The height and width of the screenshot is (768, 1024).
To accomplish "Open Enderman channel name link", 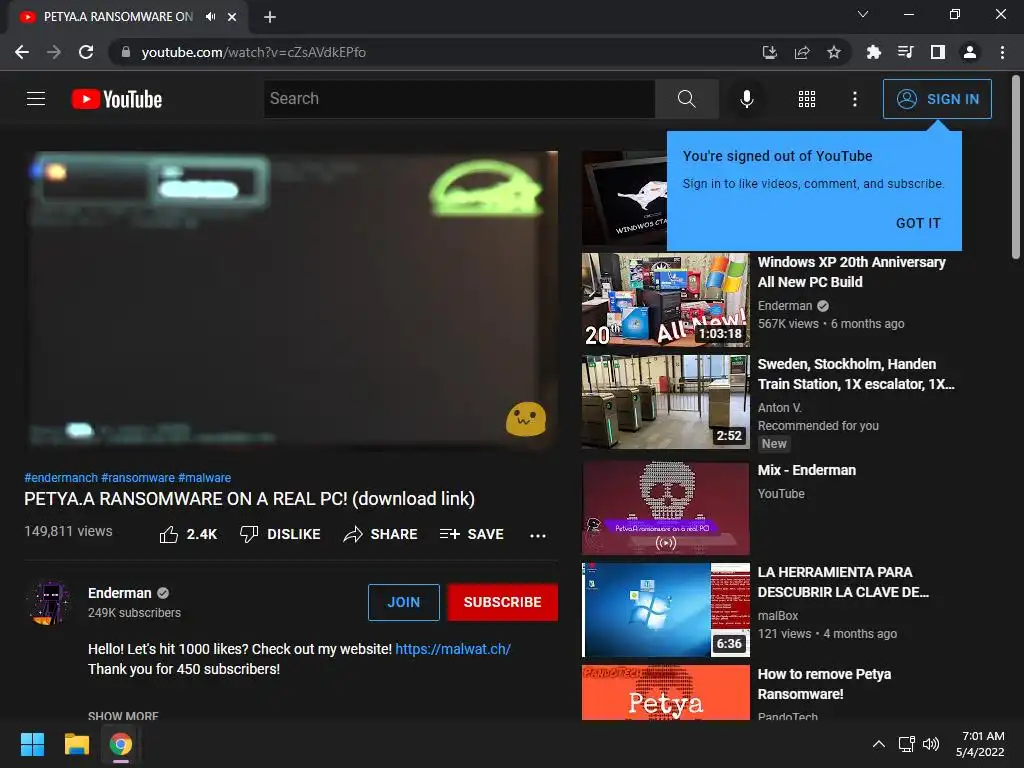I will point(120,593).
